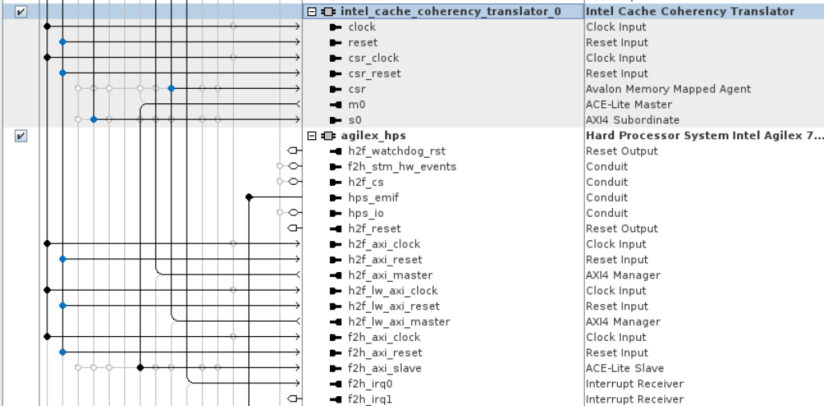Toggle the checkbox for intel_cache_coherency_translator_0
Viewport: 824px width, 406px height.
[21, 12]
